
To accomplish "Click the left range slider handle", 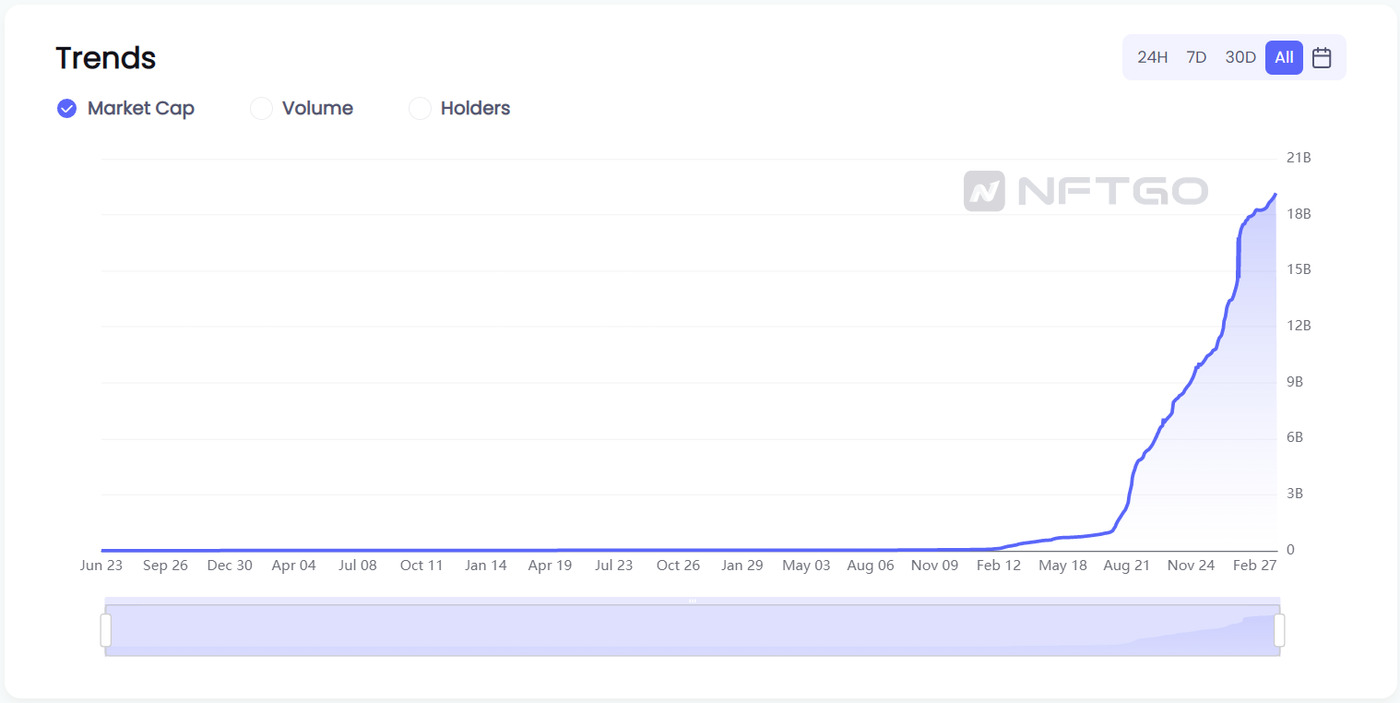I will (106, 630).
